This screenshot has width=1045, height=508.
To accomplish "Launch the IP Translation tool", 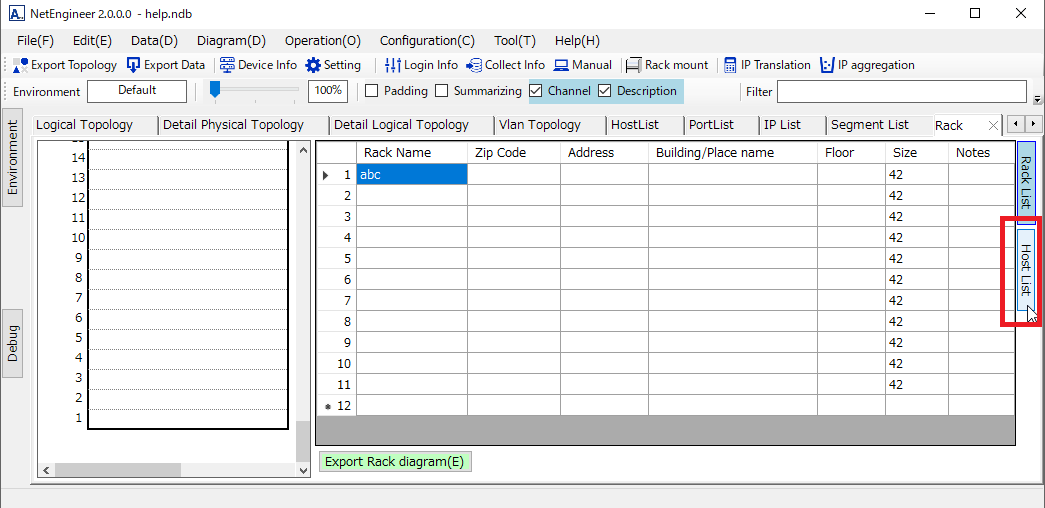I will 730,65.
